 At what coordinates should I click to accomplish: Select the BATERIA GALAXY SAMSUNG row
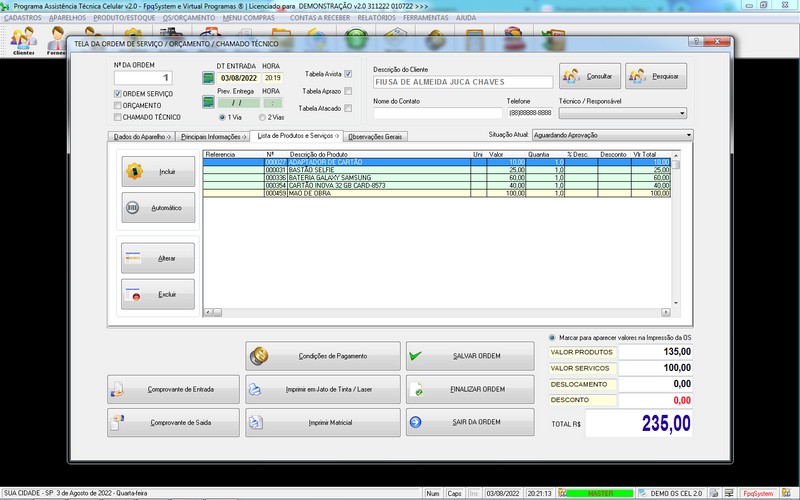[437, 178]
